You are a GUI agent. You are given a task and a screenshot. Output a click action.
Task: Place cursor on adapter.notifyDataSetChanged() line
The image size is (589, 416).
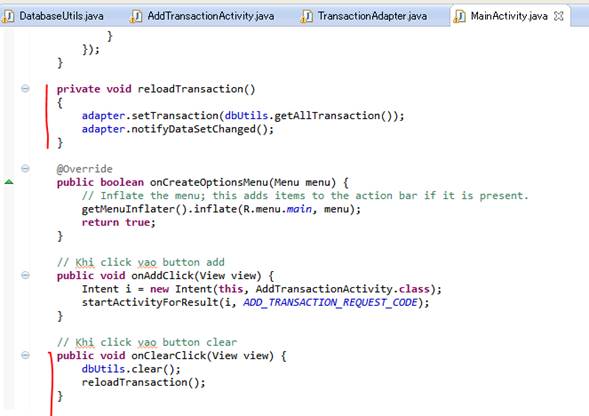tap(178, 129)
